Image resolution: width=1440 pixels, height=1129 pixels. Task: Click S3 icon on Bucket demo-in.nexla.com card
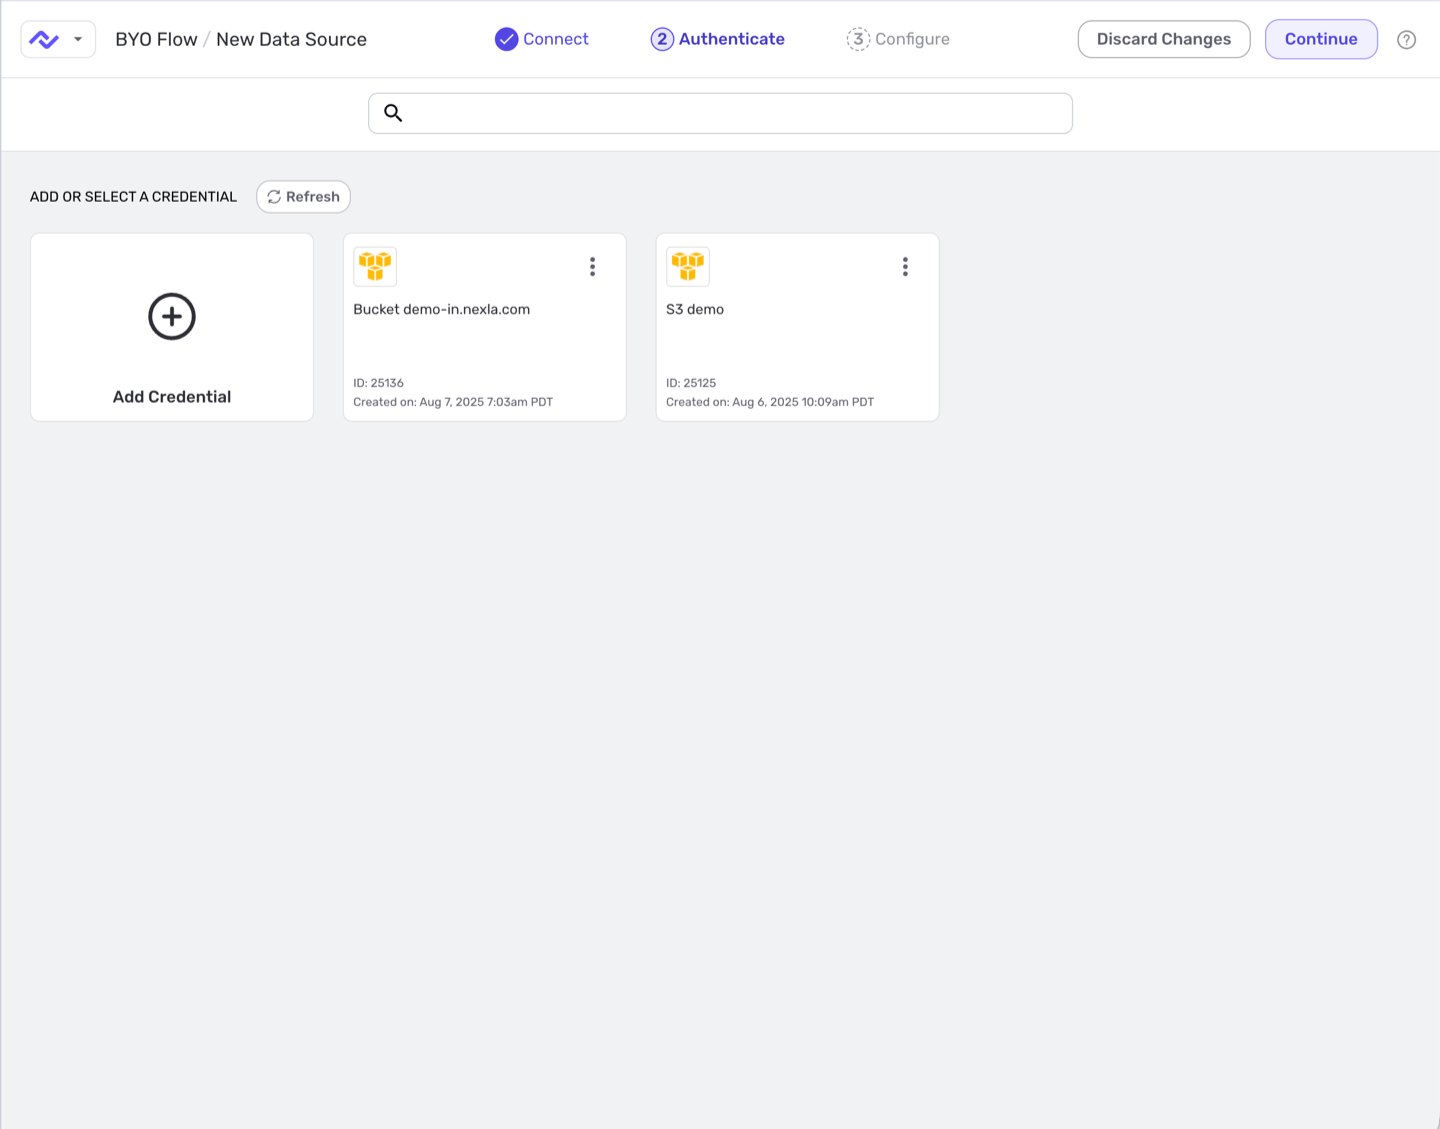pyautogui.click(x=375, y=266)
